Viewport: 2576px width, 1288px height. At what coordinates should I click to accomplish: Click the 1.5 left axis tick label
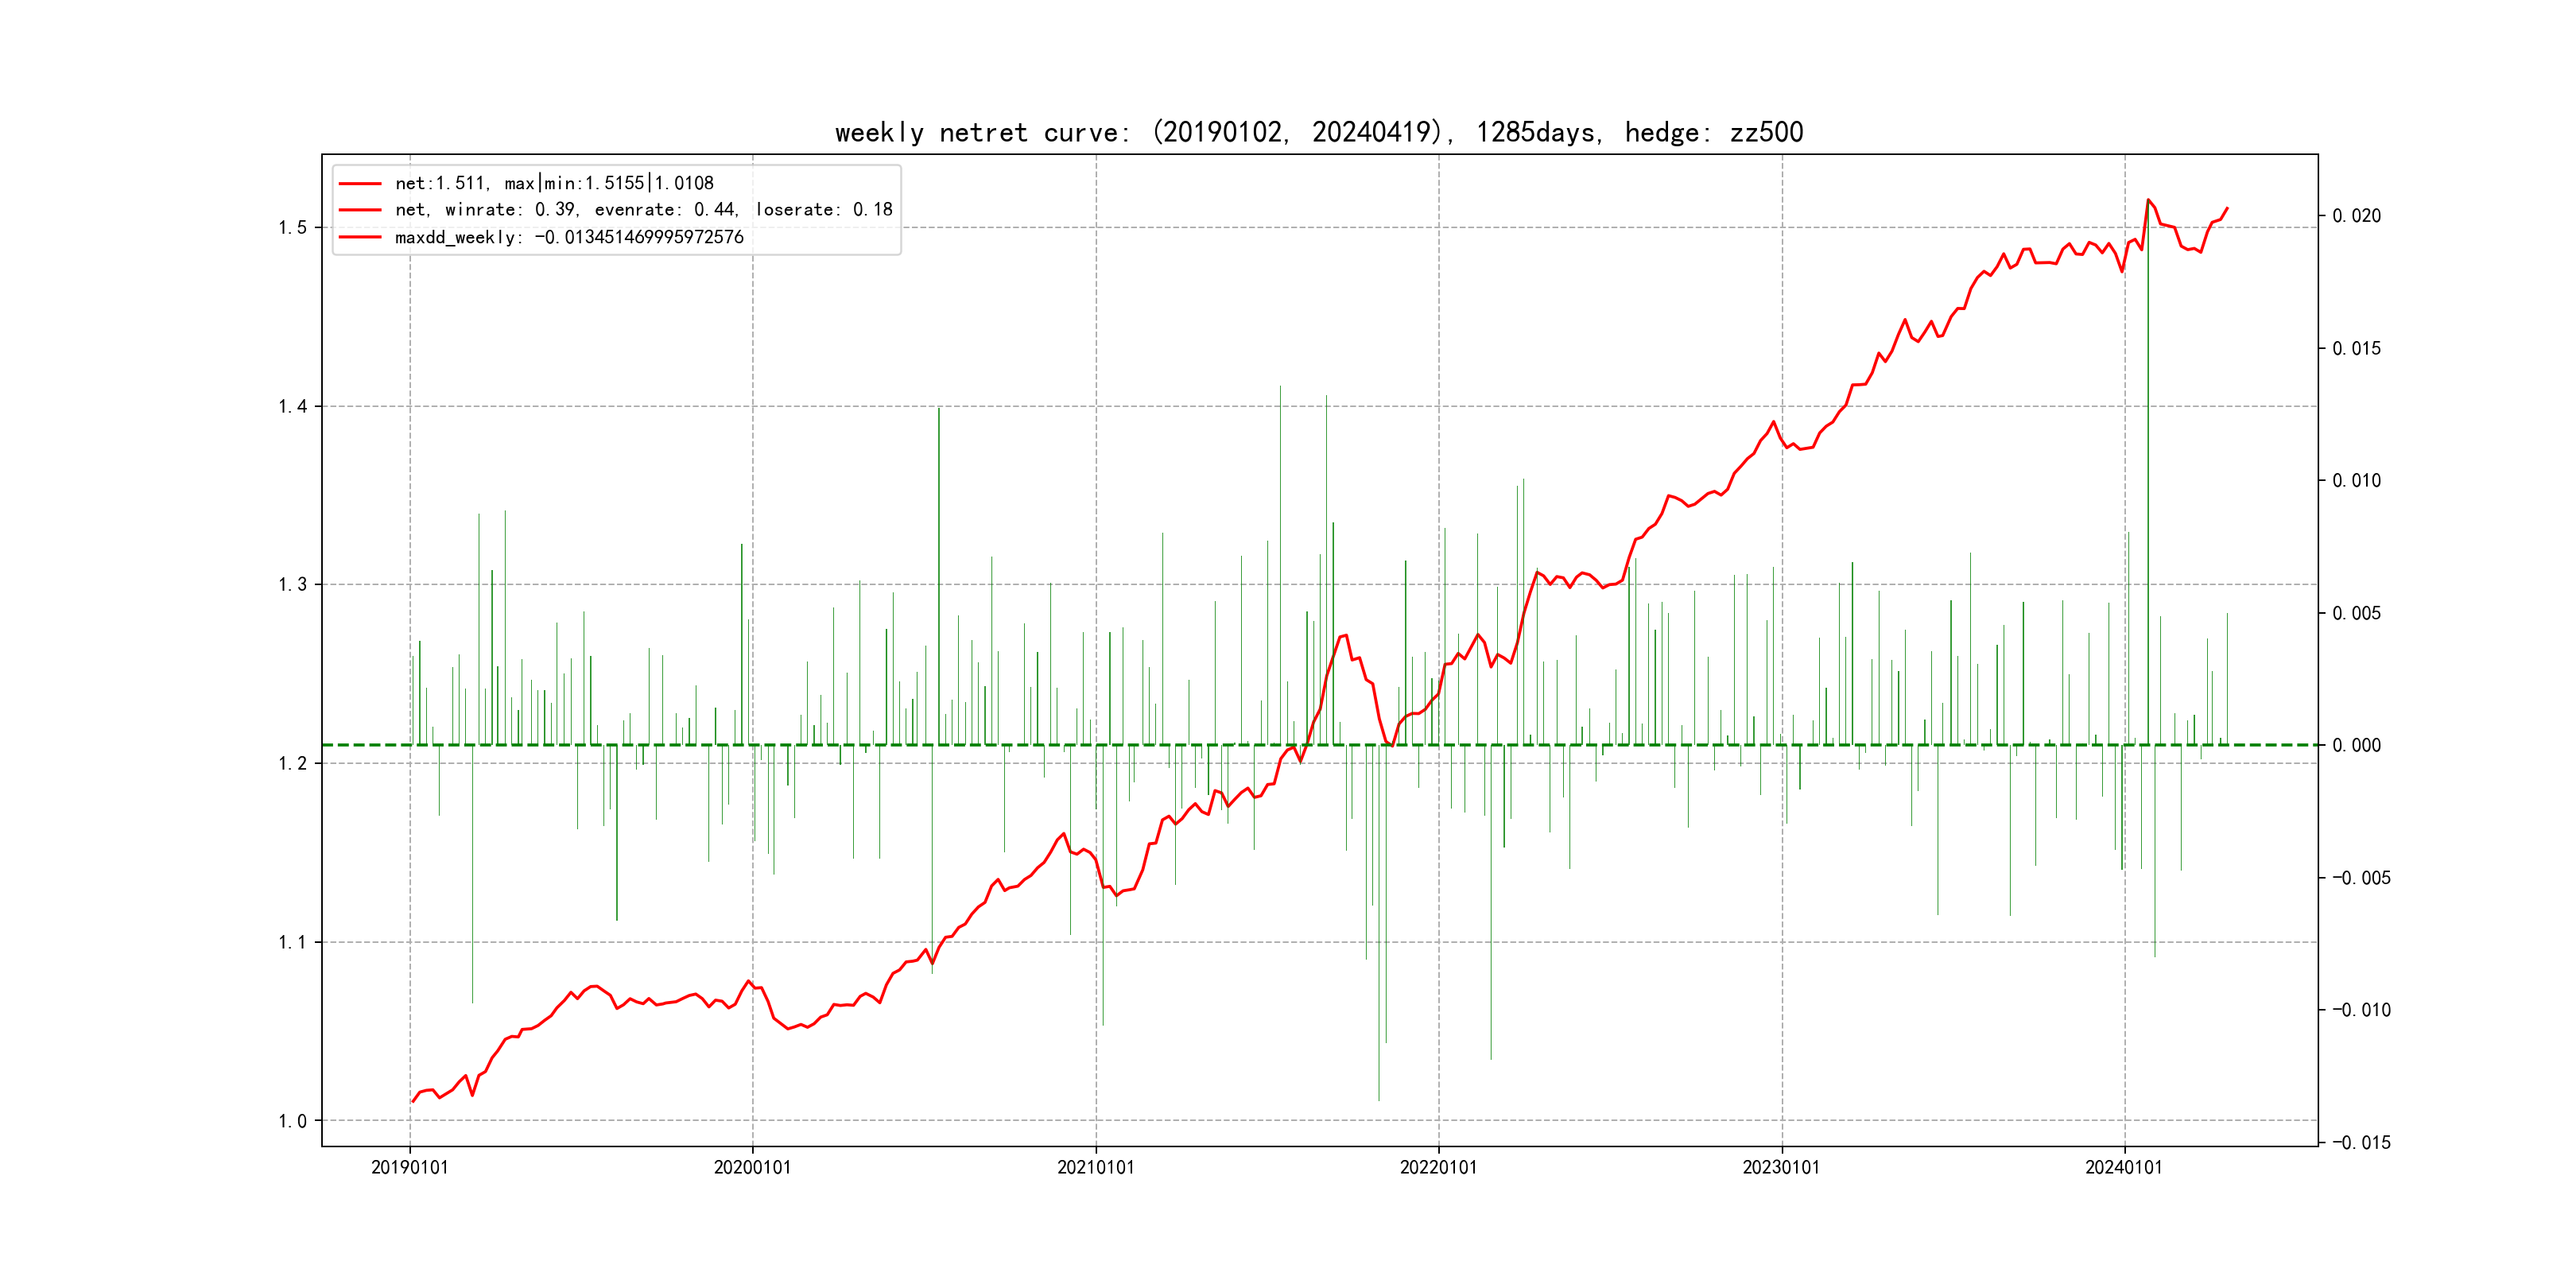(293, 228)
